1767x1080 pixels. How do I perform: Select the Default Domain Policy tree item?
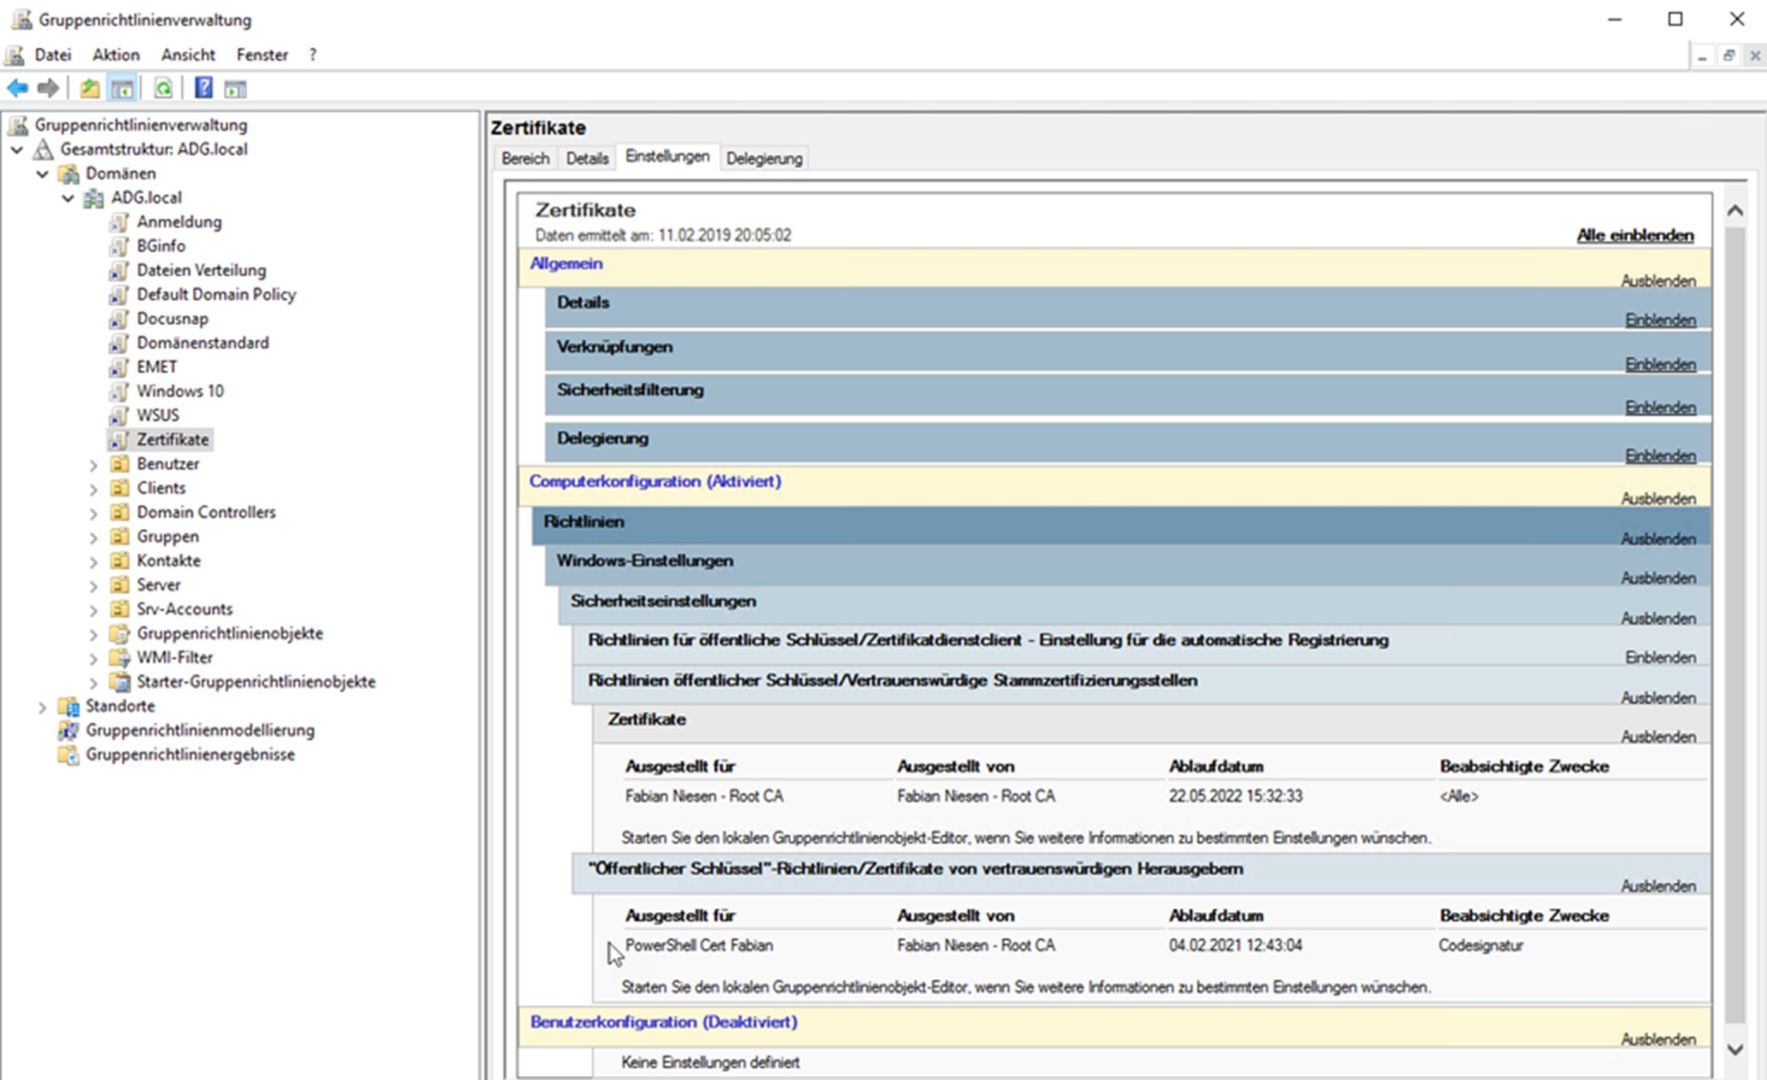[216, 294]
